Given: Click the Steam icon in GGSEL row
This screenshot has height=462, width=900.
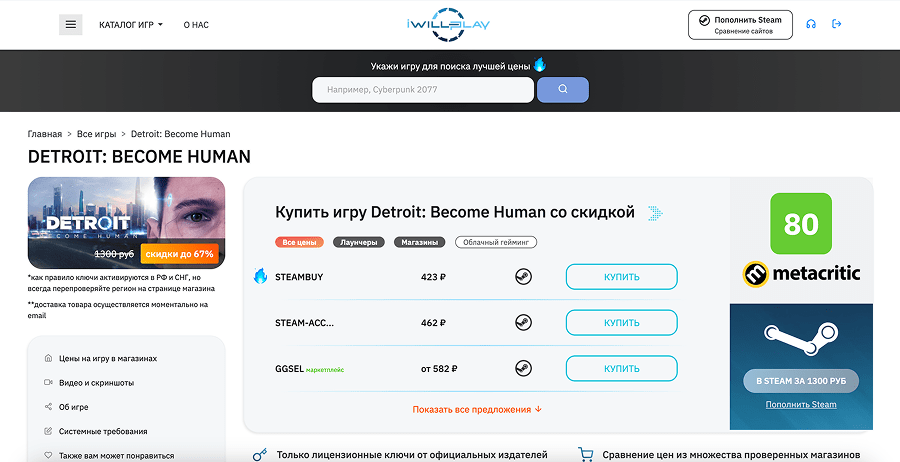Looking at the screenshot, I should [523, 368].
